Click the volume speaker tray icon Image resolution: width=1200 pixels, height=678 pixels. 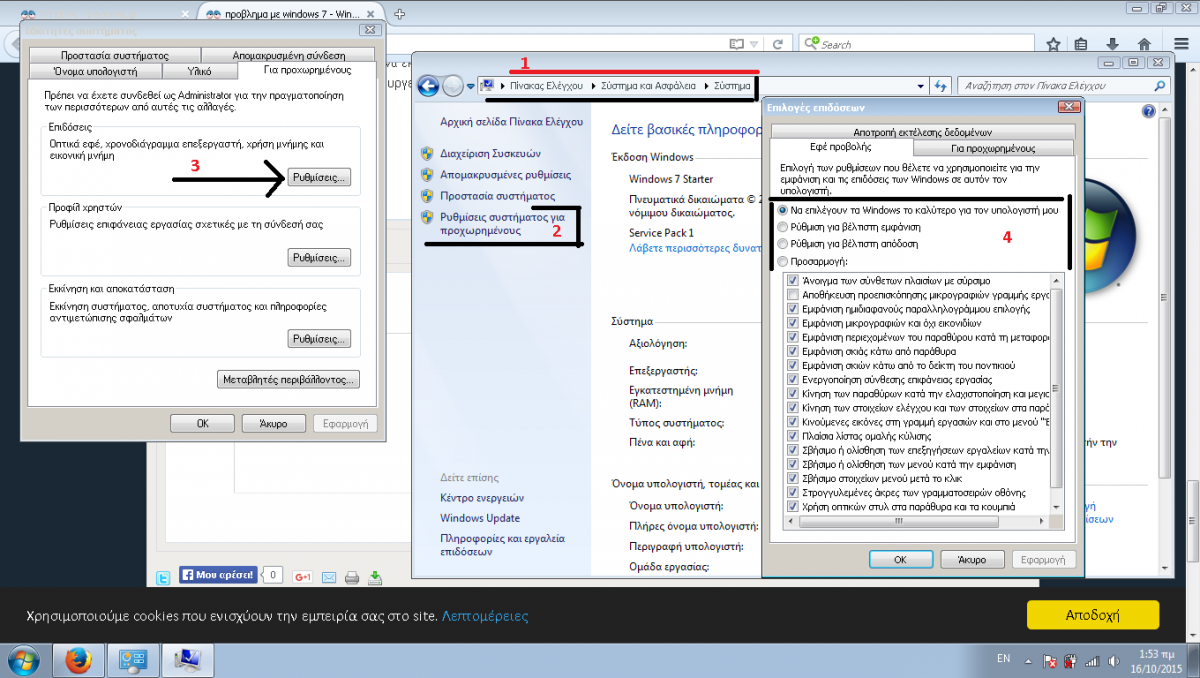click(1116, 661)
